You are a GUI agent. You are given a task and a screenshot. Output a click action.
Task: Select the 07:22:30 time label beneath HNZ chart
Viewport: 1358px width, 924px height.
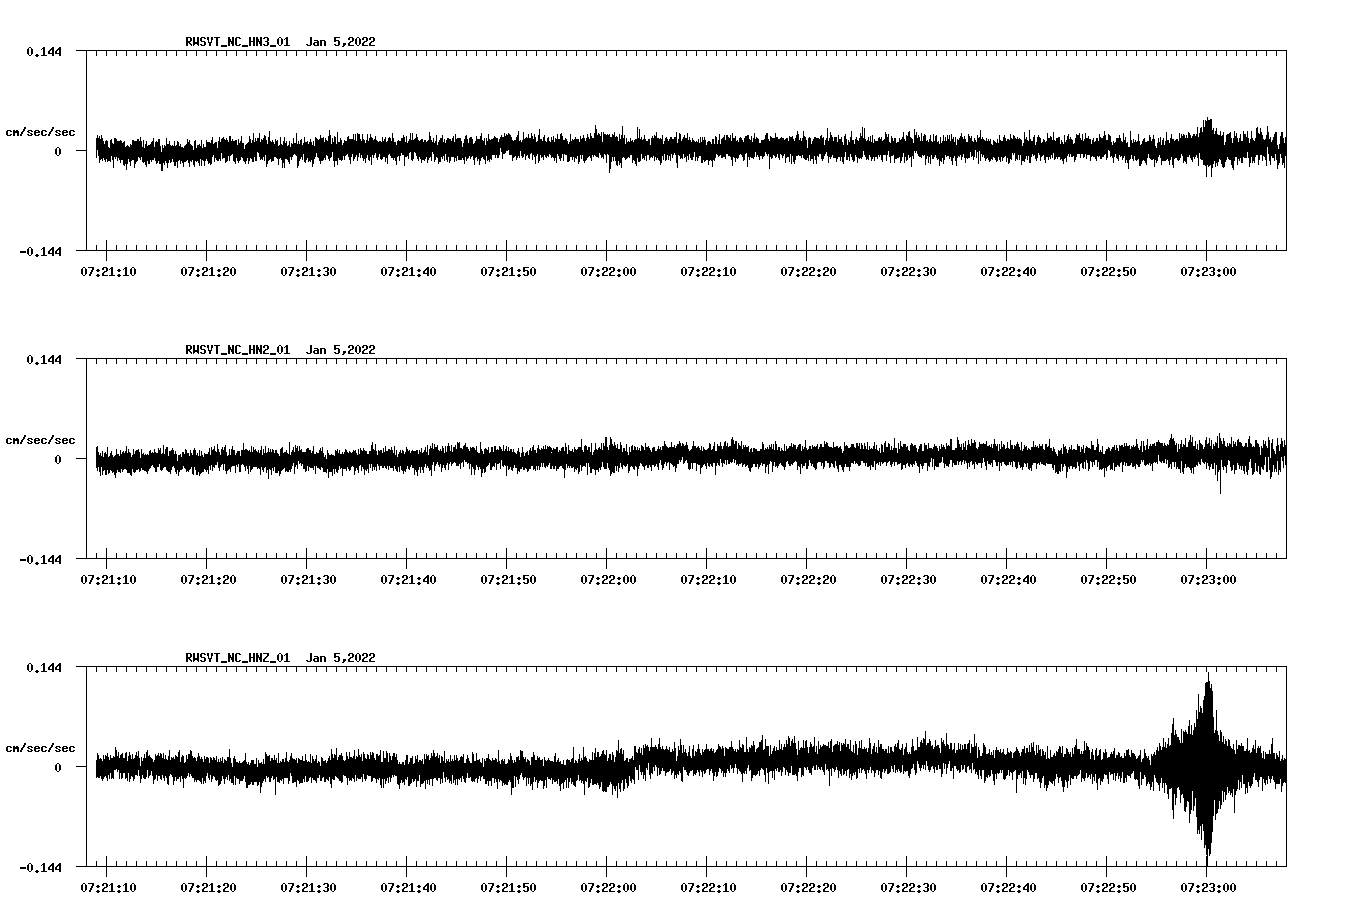pos(908,887)
